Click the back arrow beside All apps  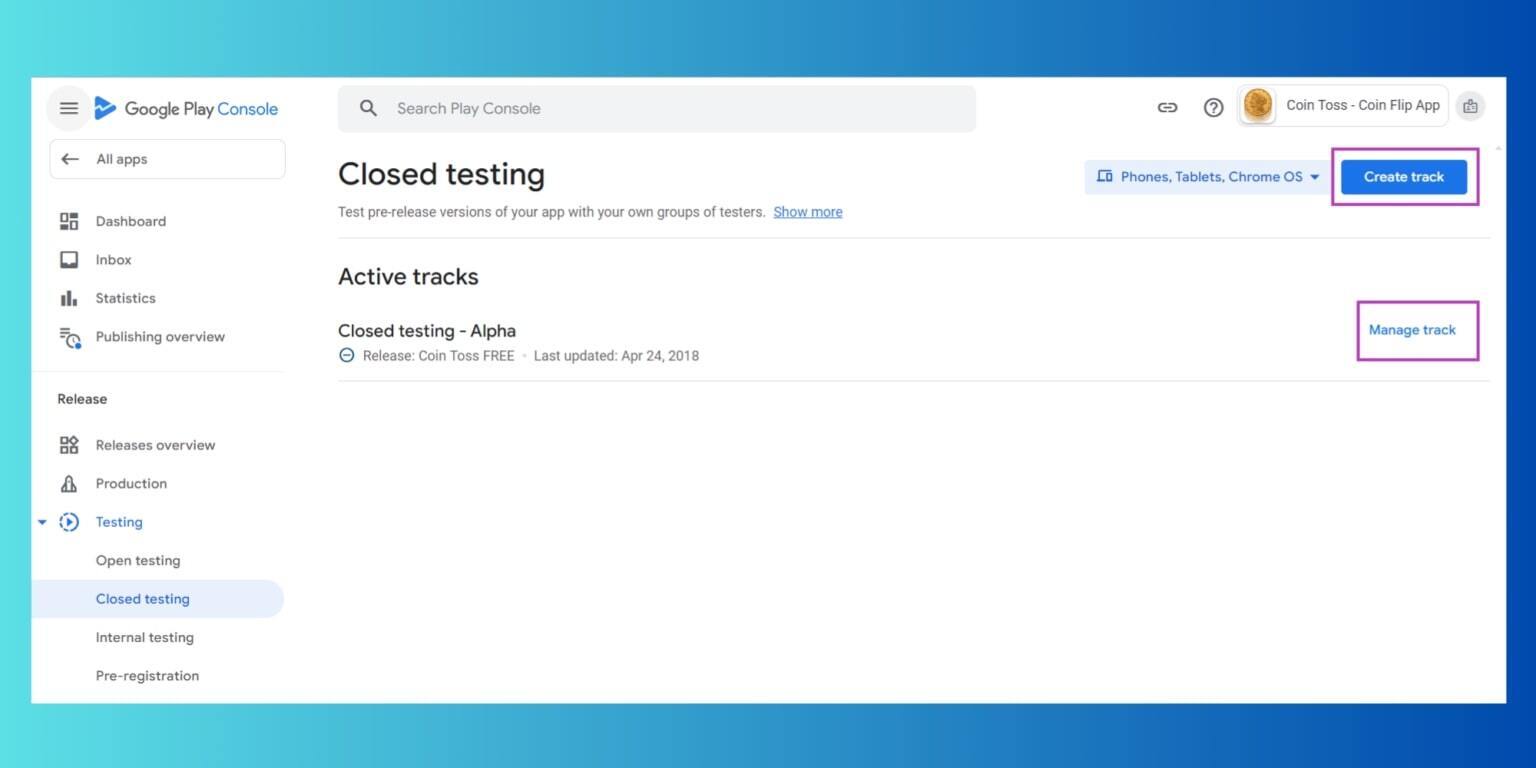(x=69, y=159)
